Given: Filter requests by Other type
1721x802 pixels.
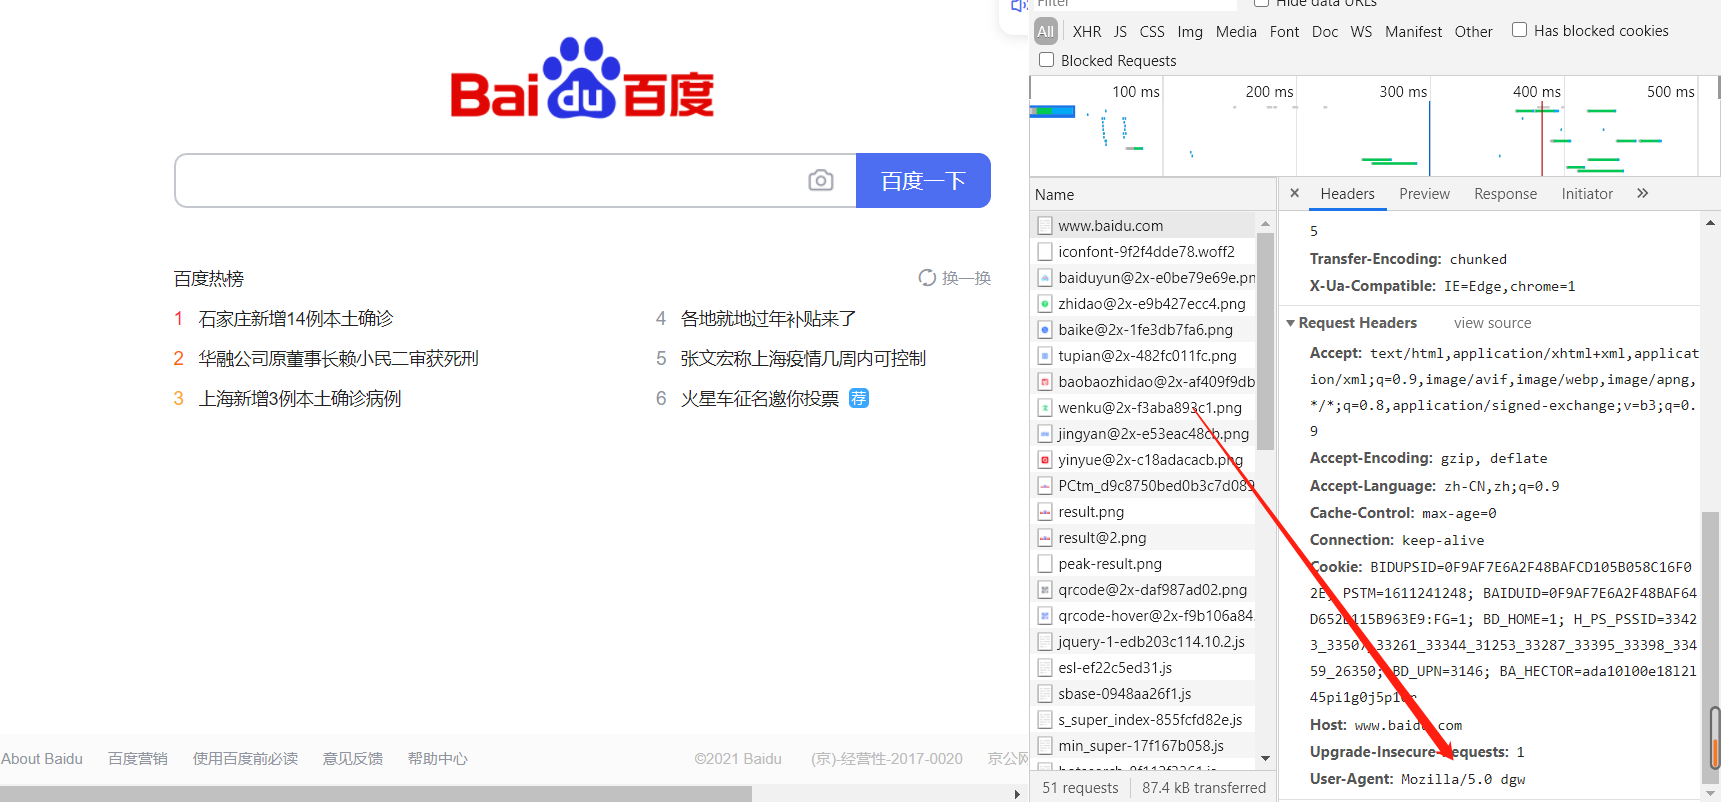Looking at the screenshot, I should [1473, 32].
